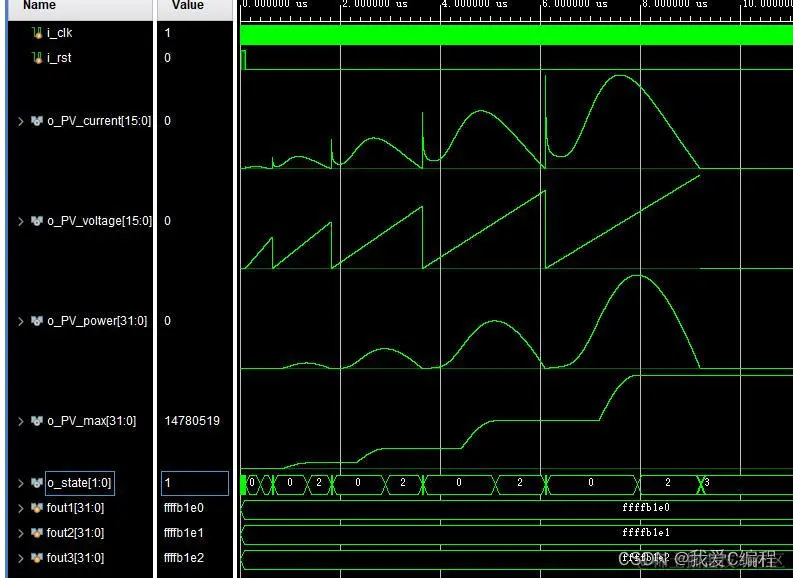The width and height of the screenshot is (793, 578).
Task: Select the fout2[31:0] signal name
Action: point(75,532)
